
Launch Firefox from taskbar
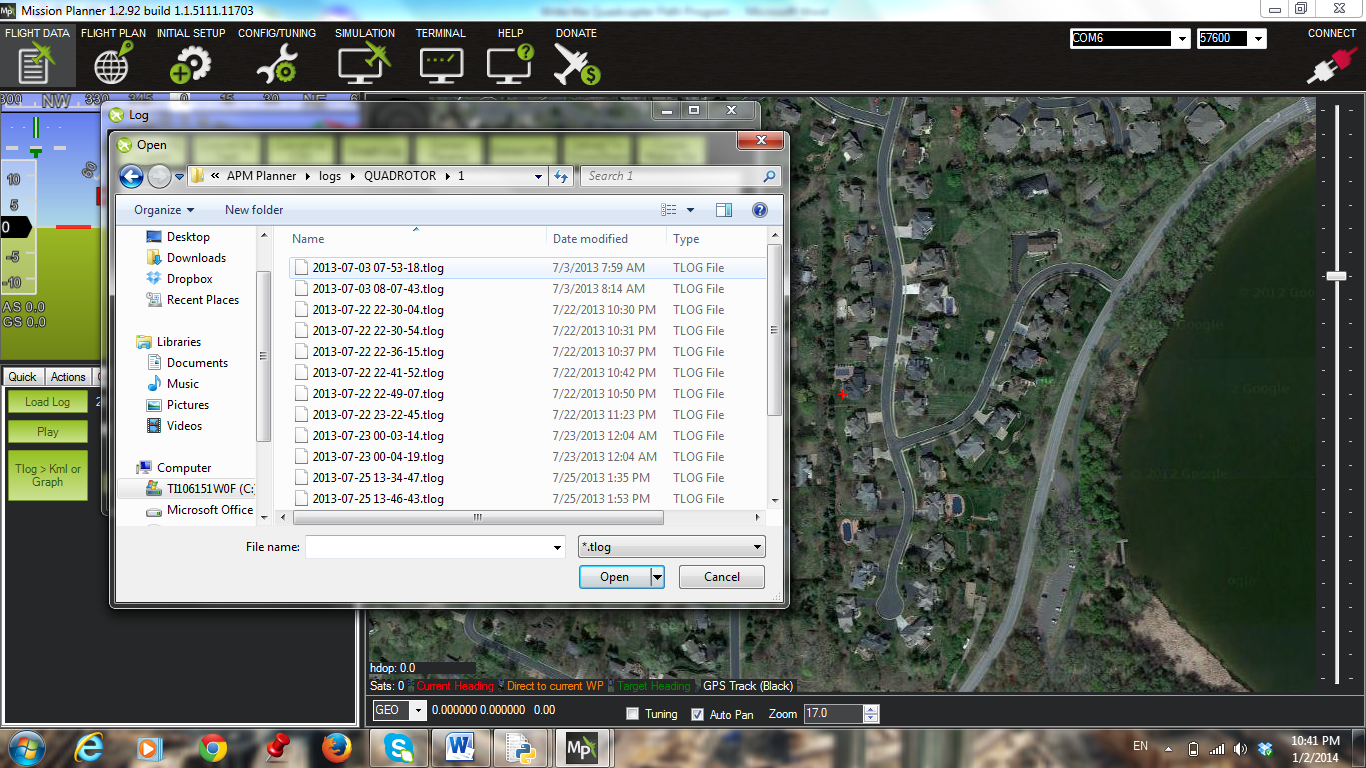(x=336, y=747)
